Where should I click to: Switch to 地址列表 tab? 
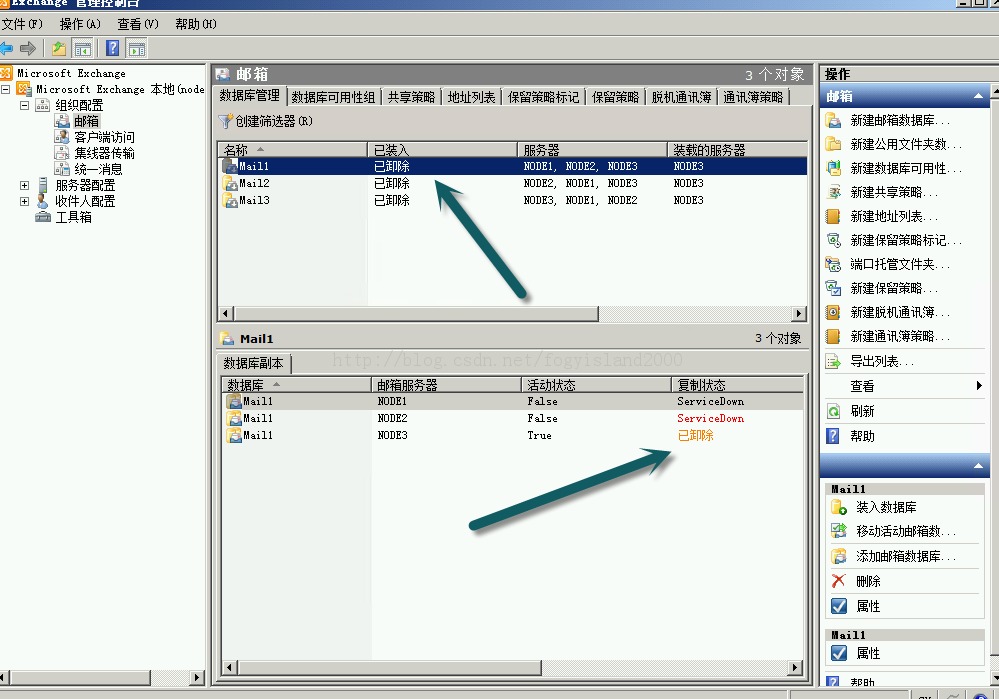tap(471, 97)
